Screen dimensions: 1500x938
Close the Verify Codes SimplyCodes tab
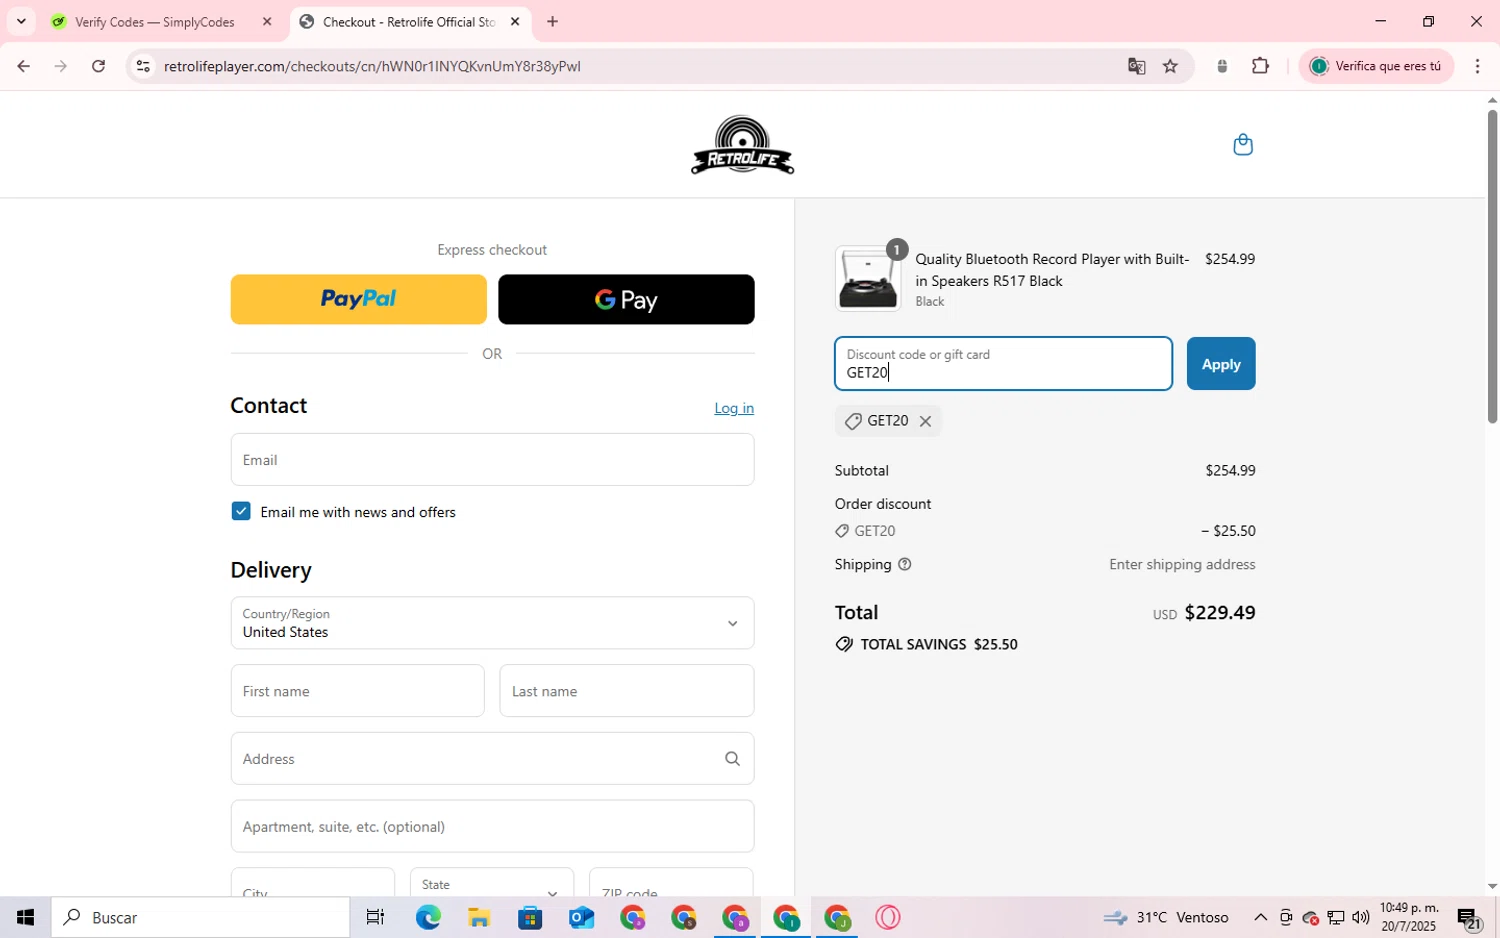267,21
